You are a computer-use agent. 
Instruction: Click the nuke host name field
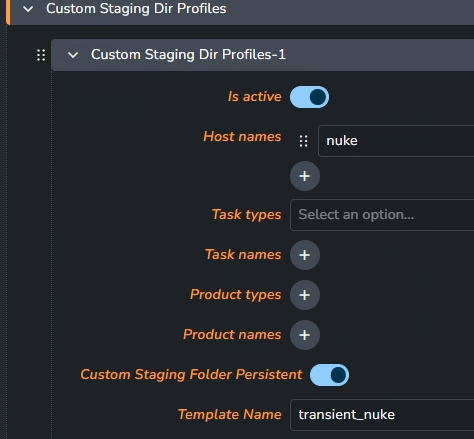pyautogui.click(x=396, y=141)
